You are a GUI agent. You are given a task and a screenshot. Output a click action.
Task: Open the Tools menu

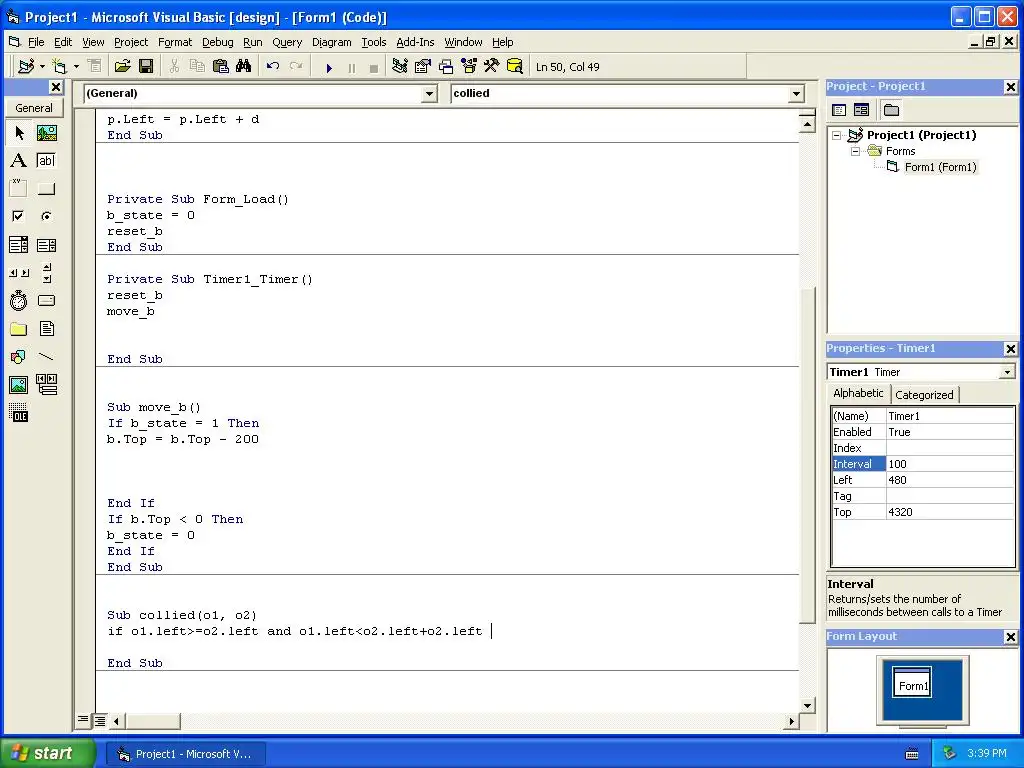pos(374,42)
